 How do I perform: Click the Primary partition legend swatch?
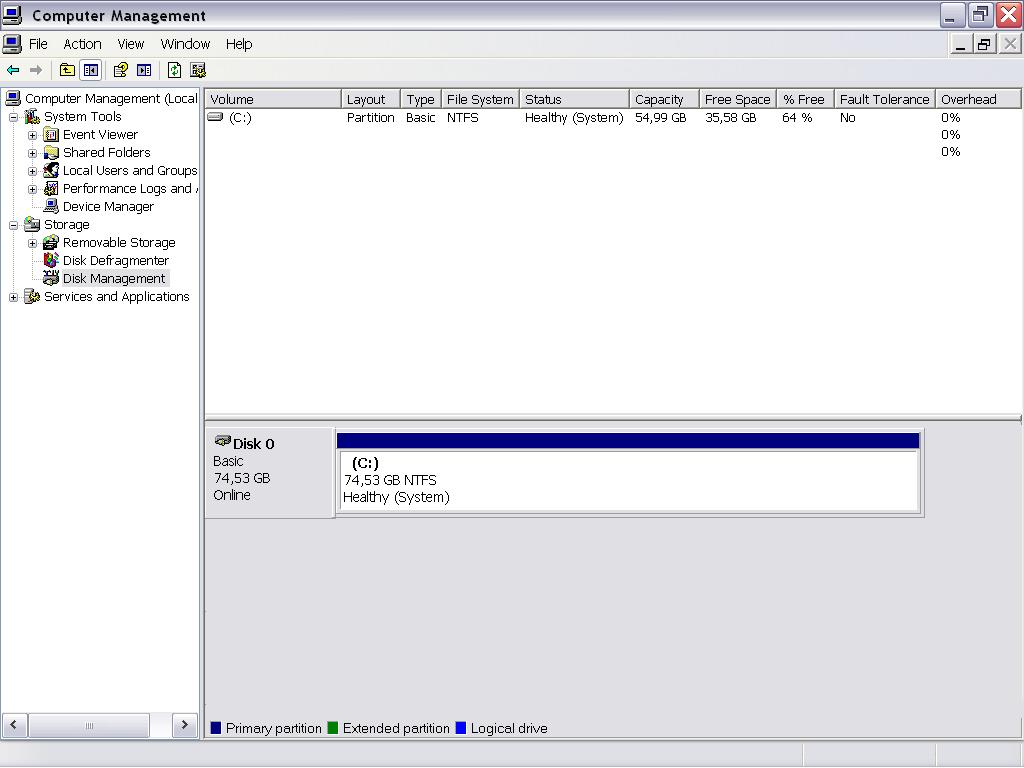coord(216,728)
